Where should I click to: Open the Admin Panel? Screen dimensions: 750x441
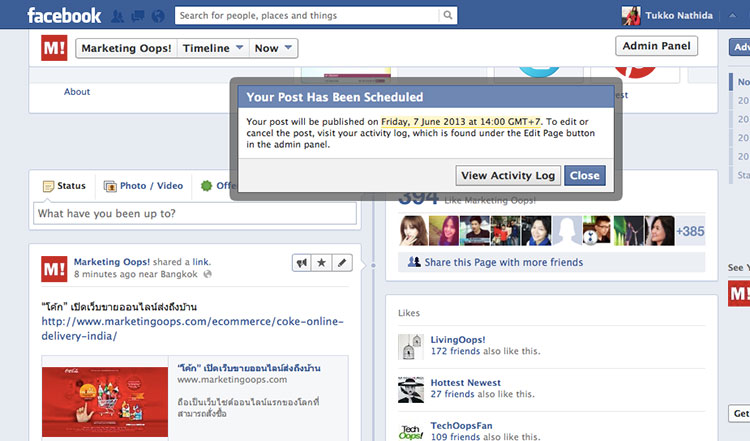tap(656, 46)
